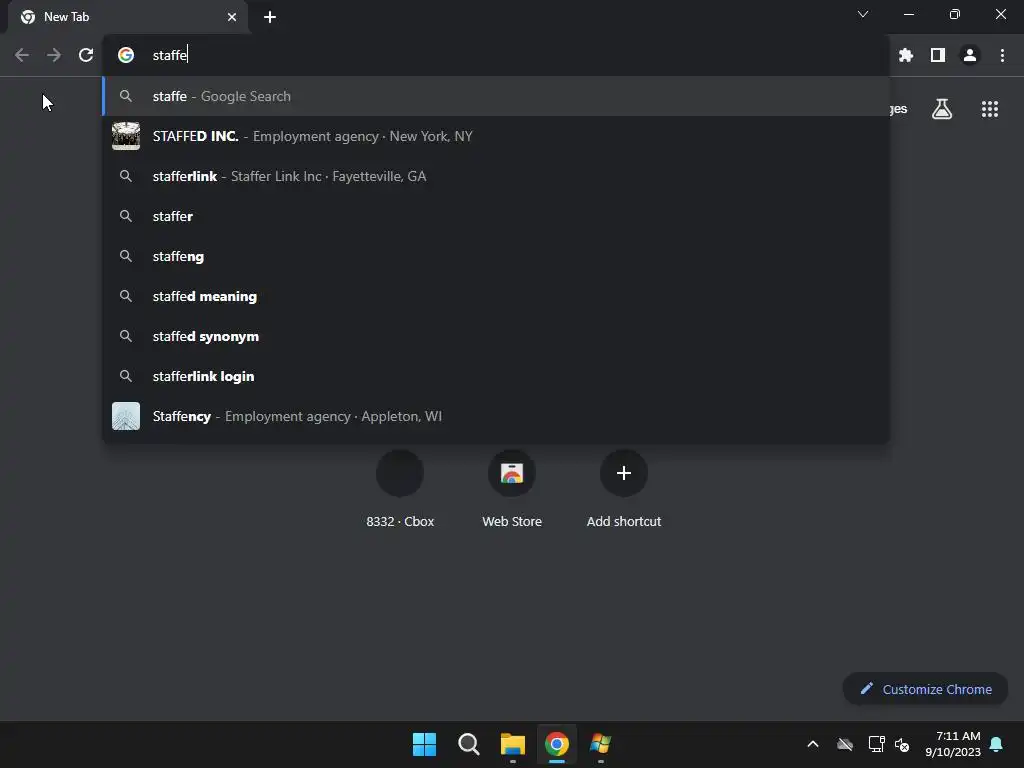Choose the 'stafferlink' Fayetteville suggestion

(496, 176)
